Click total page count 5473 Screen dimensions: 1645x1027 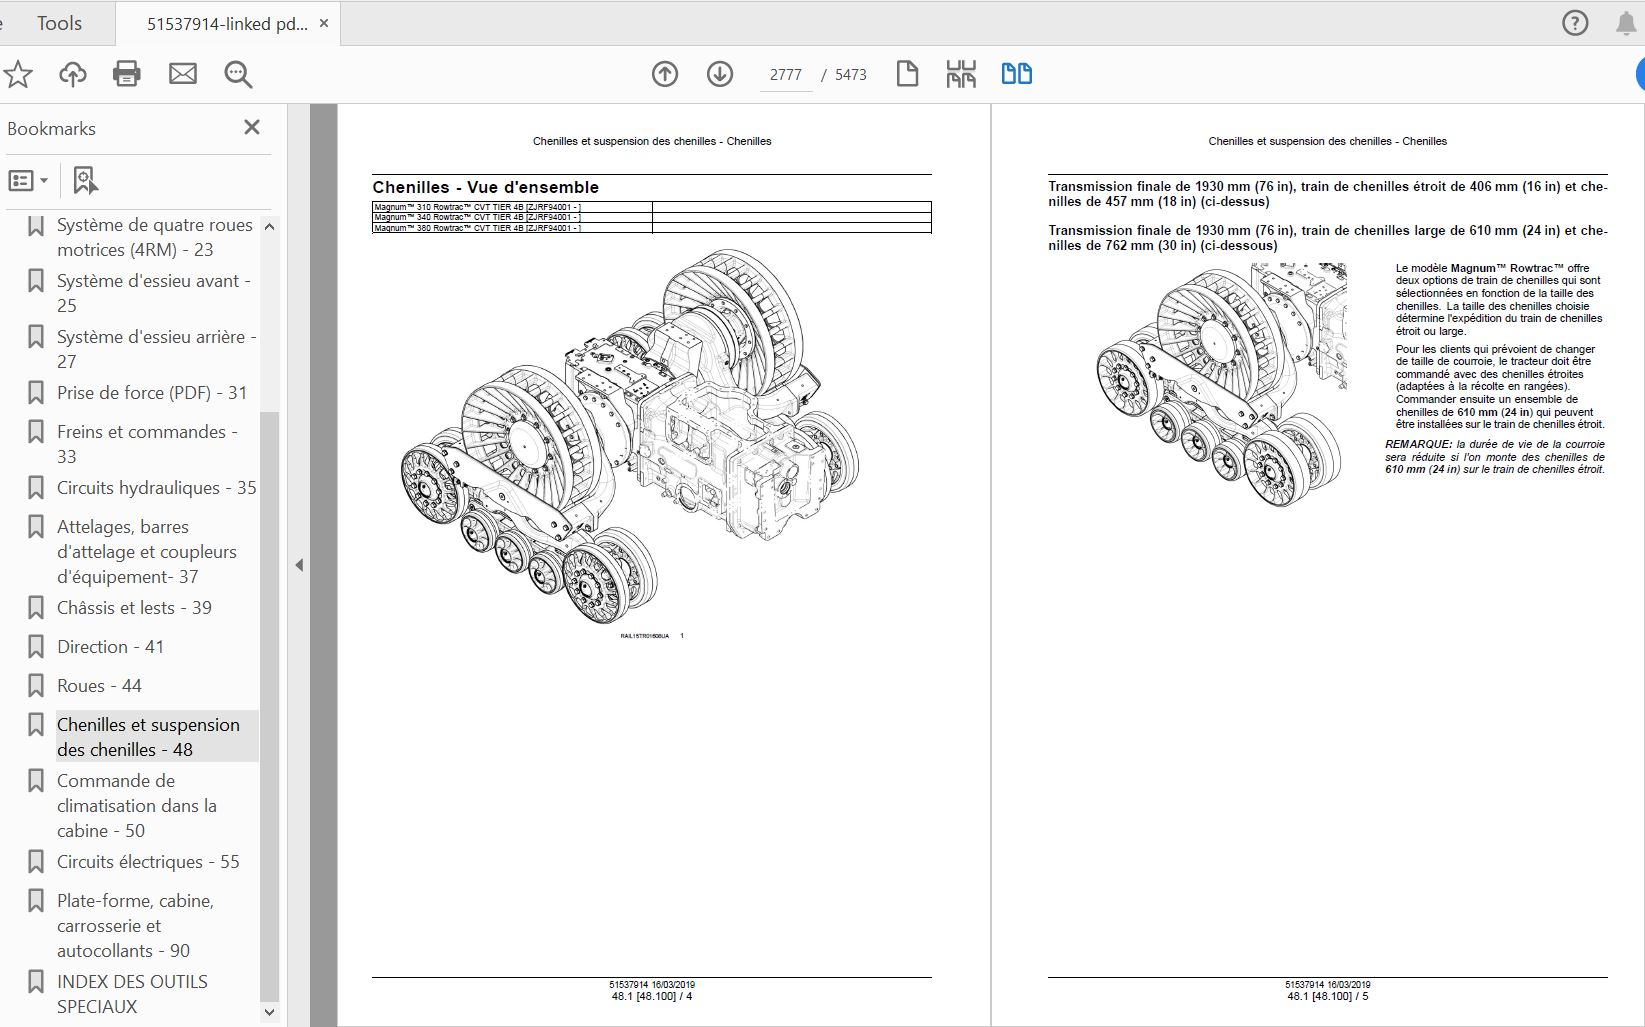(x=851, y=75)
